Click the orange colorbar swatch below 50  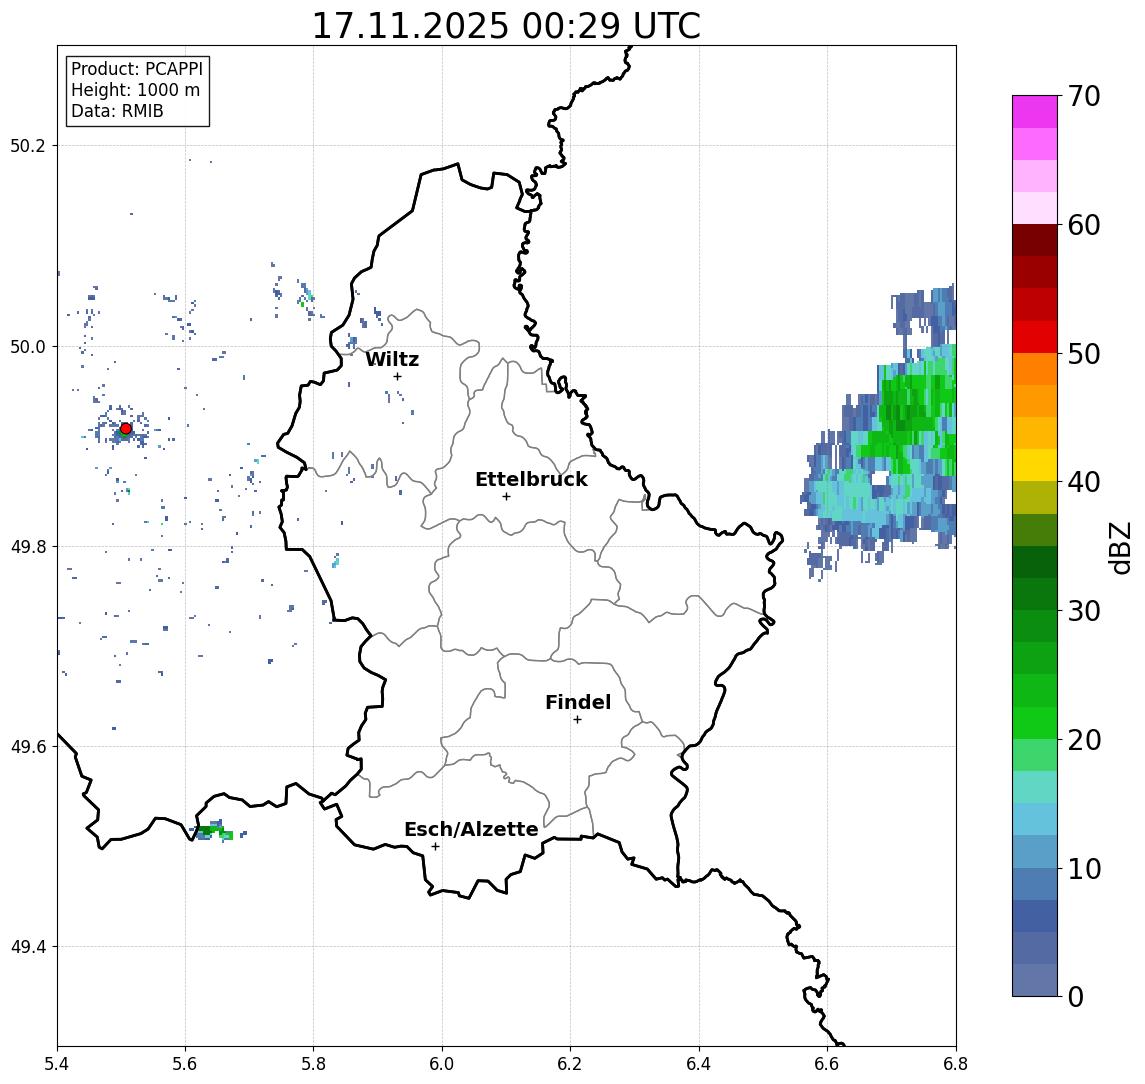pyautogui.click(x=1035, y=369)
